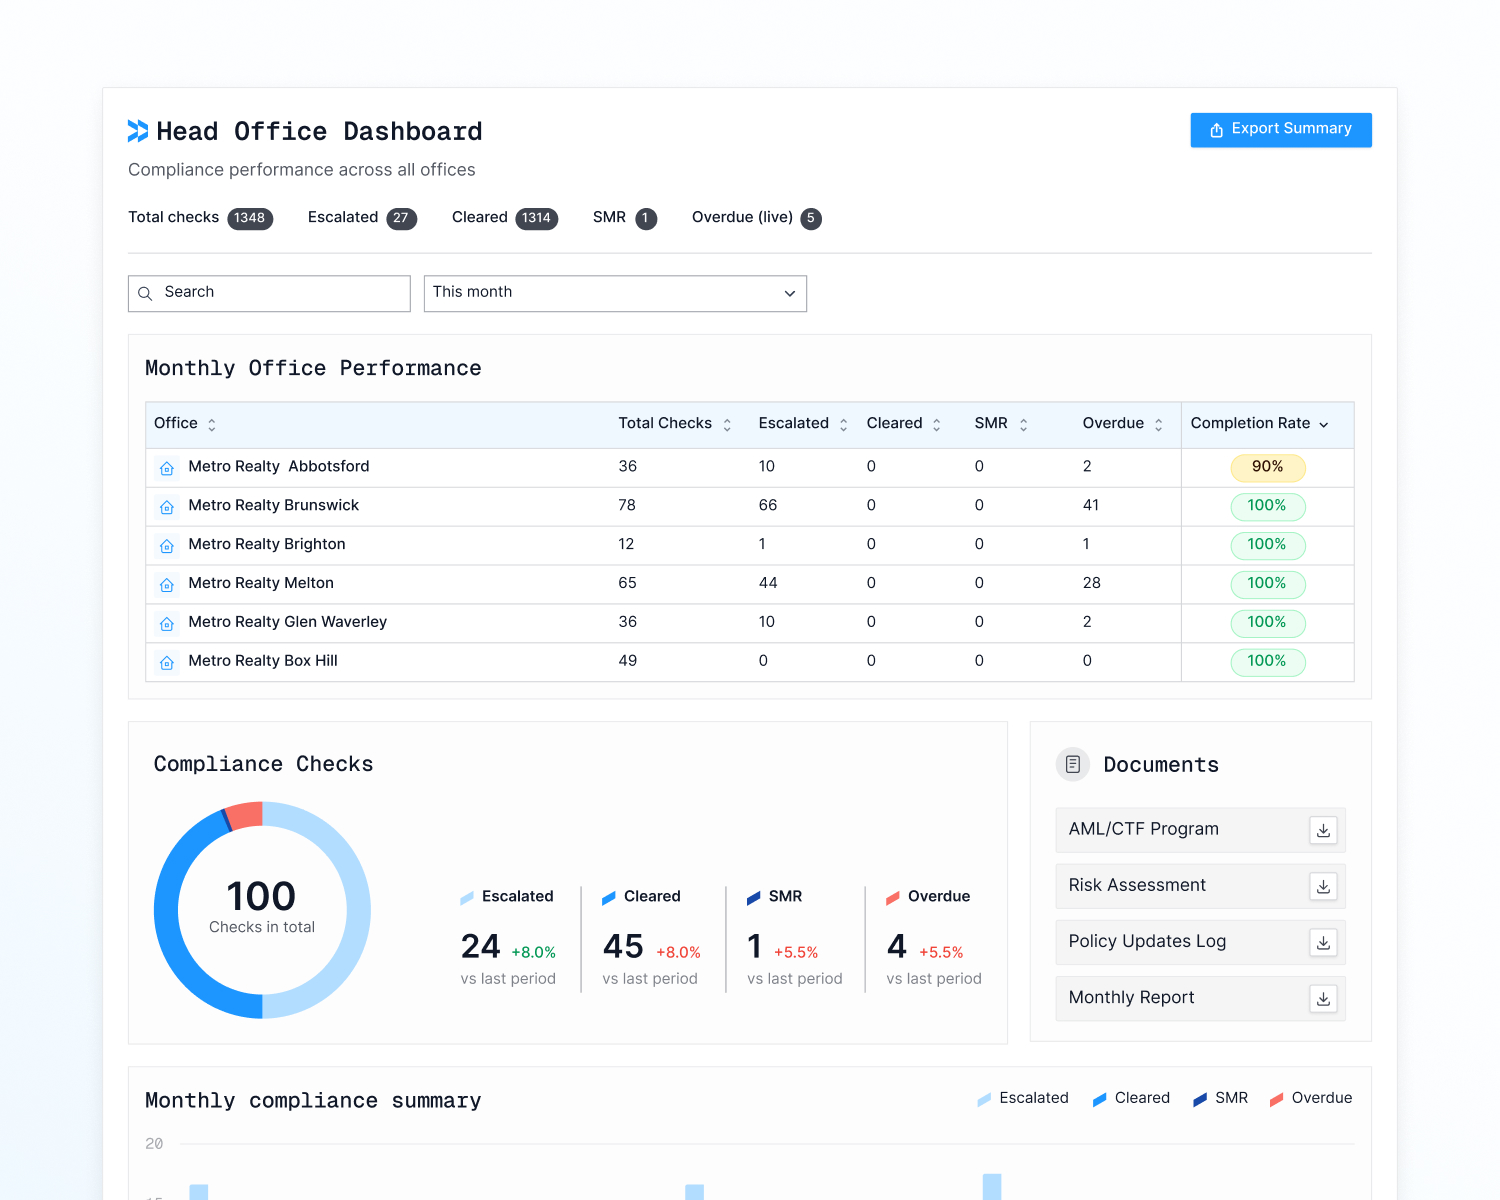Open Metro Realty Brighton office name

click(x=267, y=545)
